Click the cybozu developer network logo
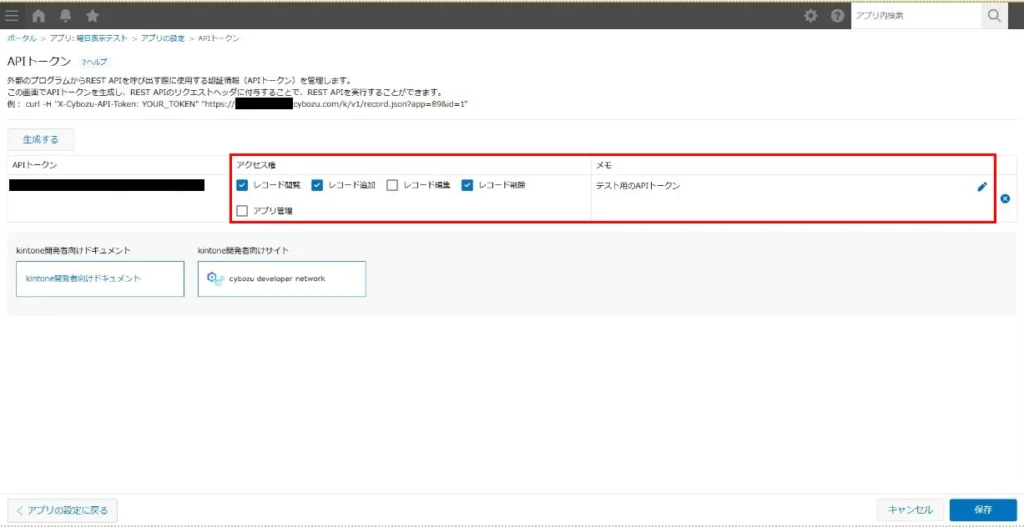 click(281, 279)
